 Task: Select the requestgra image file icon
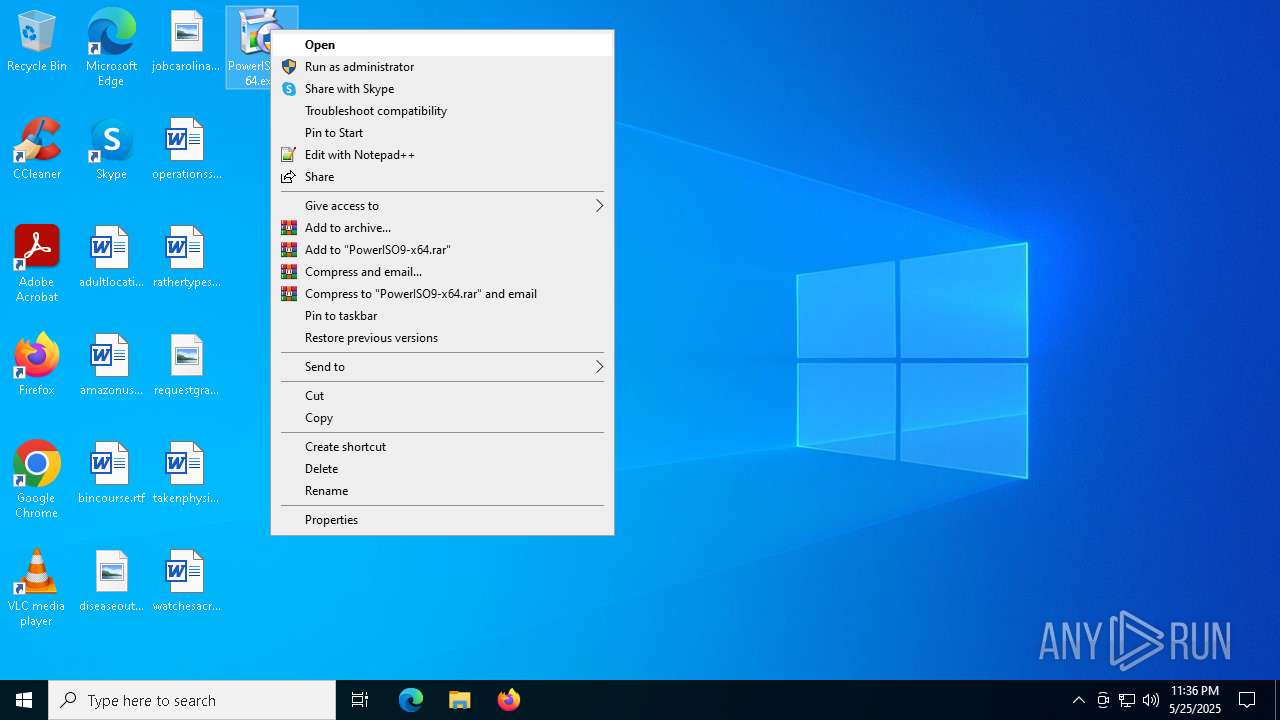pyautogui.click(x=186, y=366)
